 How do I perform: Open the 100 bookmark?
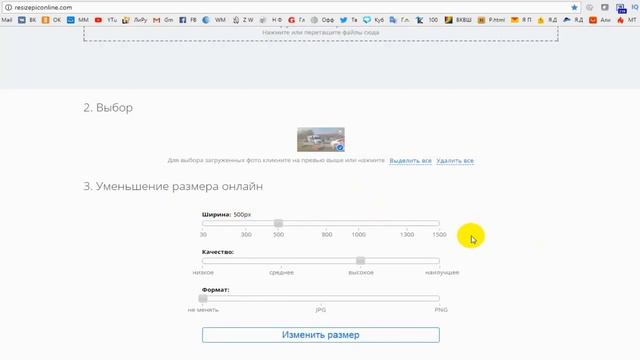(x=427, y=20)
